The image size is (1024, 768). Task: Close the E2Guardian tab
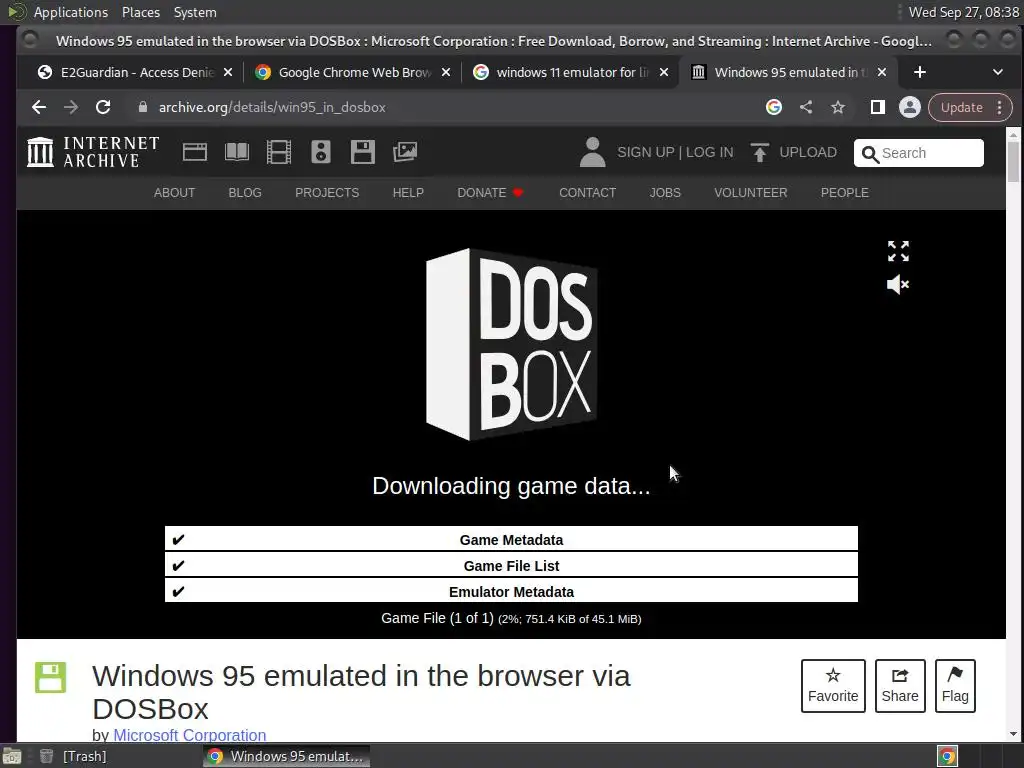228,72
